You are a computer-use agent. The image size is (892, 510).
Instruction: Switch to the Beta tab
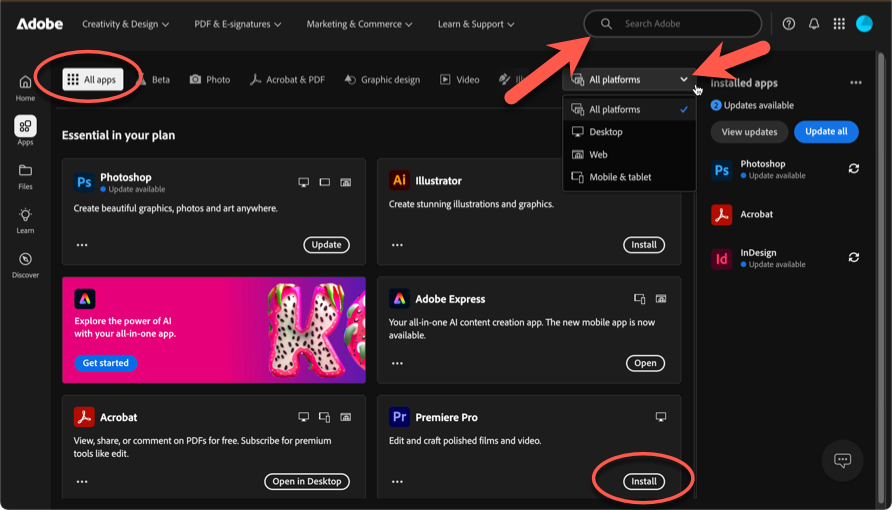[x=154, y=80]
